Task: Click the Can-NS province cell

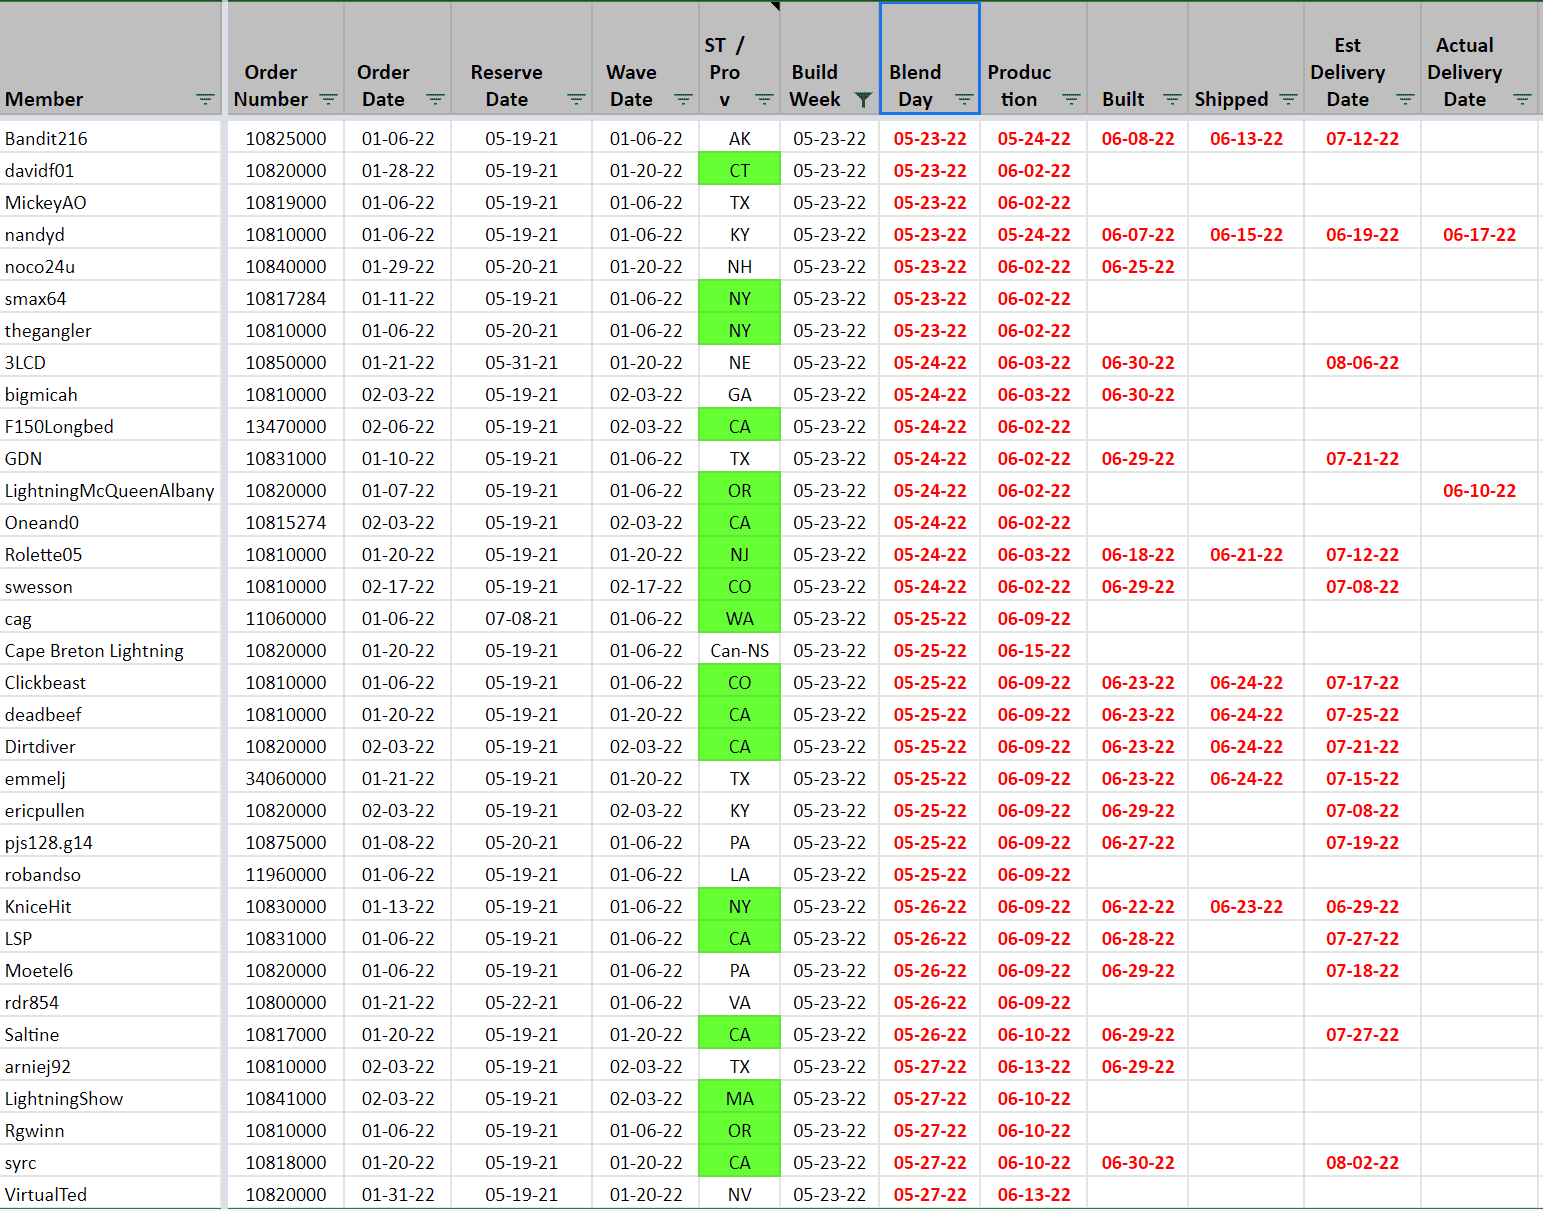Action: click(x=739, y=651)
